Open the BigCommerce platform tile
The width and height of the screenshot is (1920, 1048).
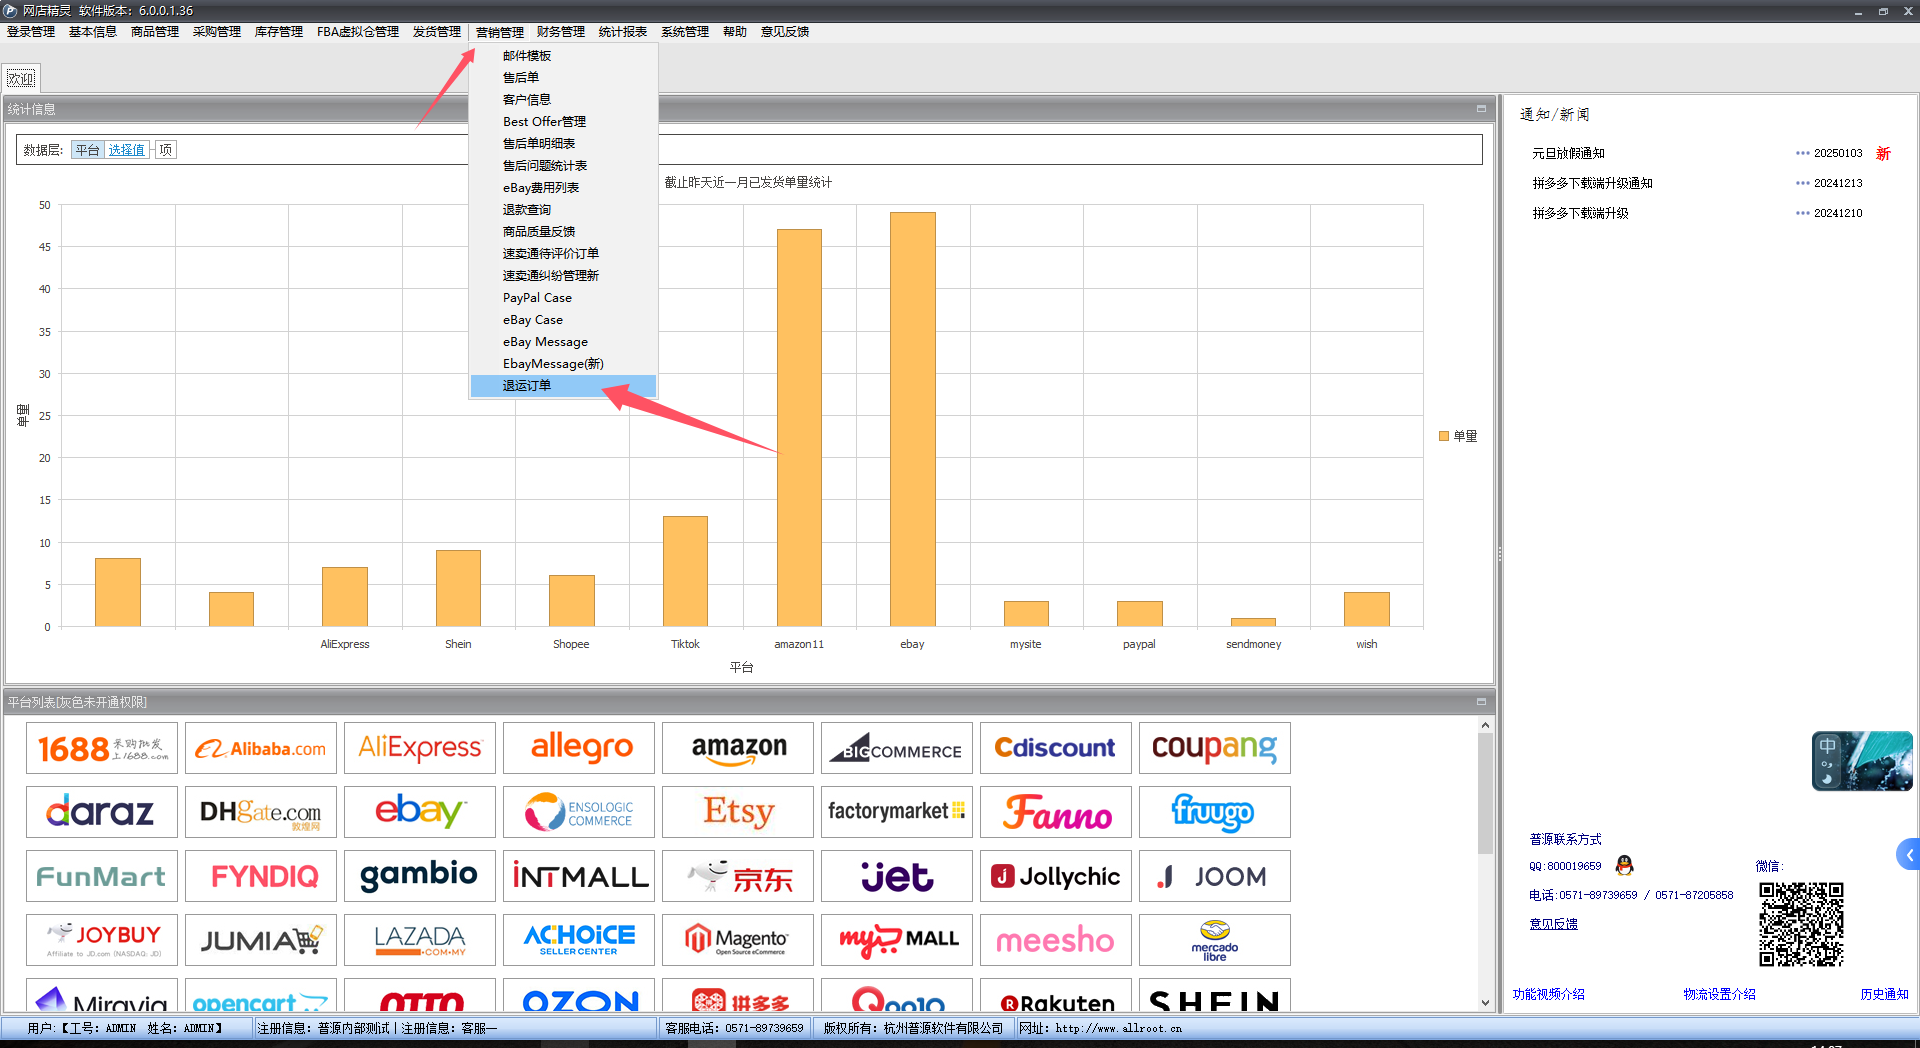tap(897, 748)
